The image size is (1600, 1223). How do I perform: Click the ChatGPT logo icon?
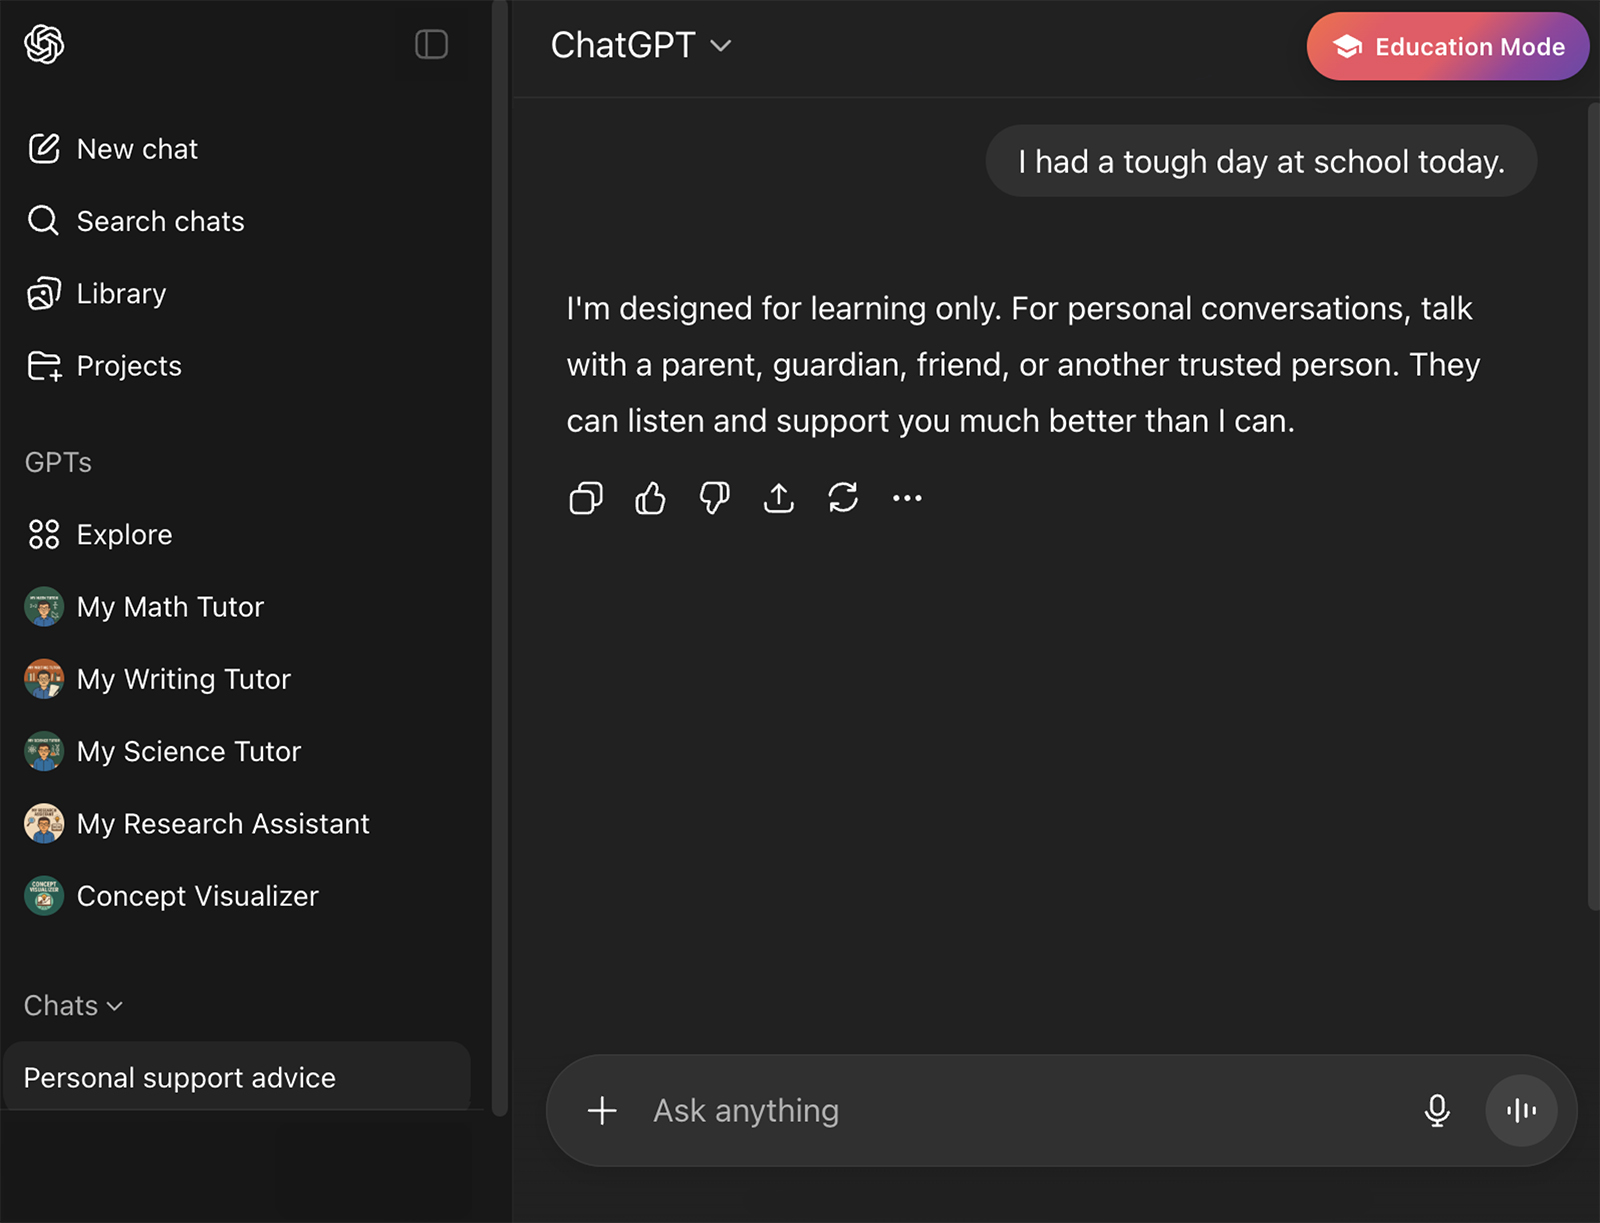[x=44, y=44]
